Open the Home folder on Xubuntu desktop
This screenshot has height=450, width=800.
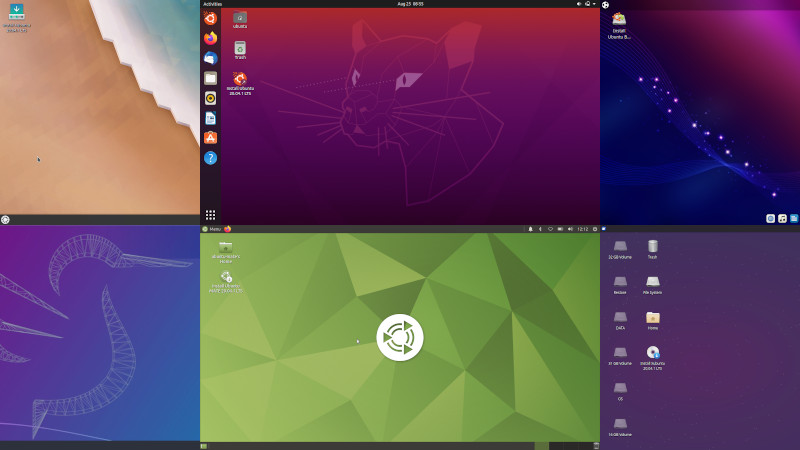click(653, 318)
